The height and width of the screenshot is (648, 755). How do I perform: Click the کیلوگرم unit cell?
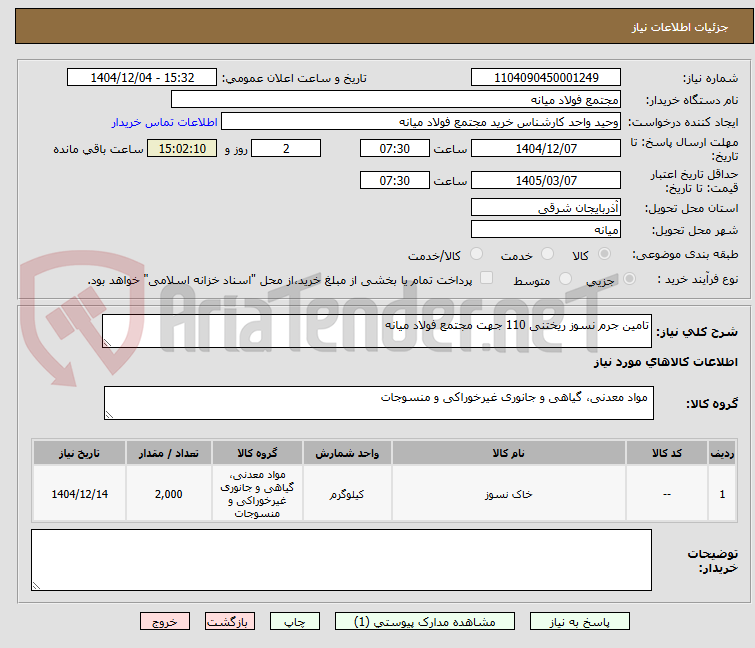click(x=347, y=494)
